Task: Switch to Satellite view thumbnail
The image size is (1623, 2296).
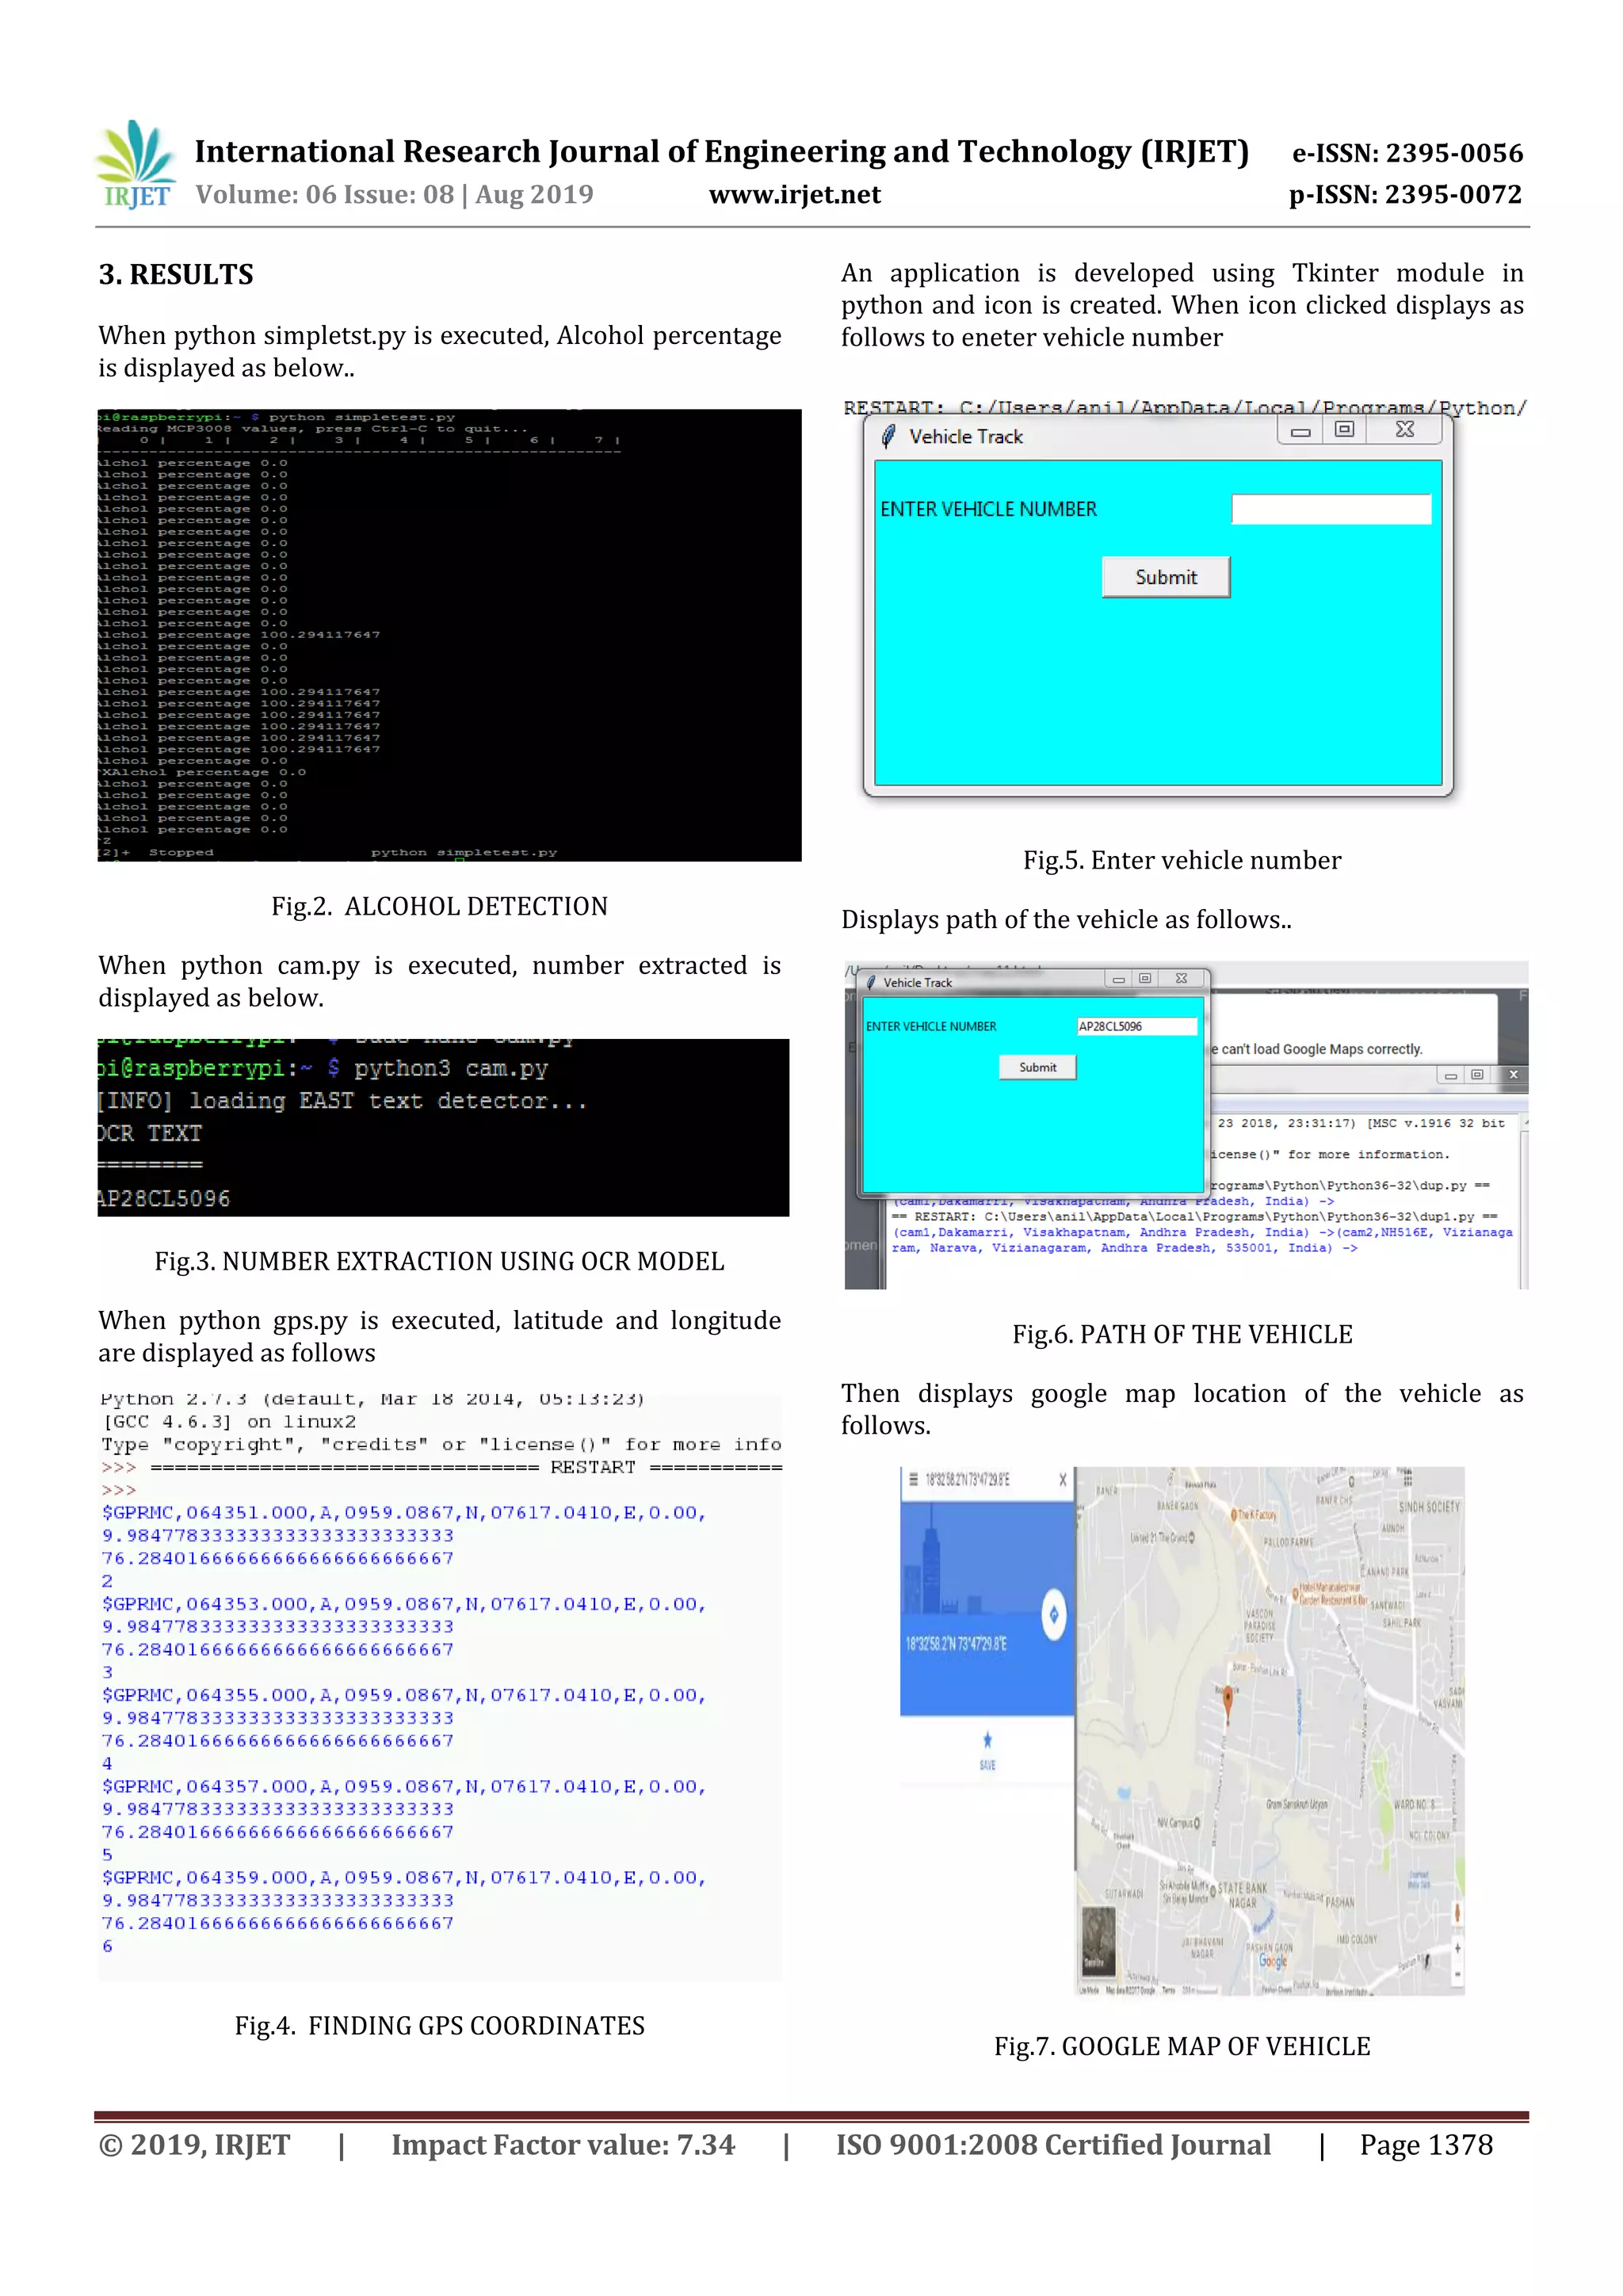Action: pos(1099,1941)
